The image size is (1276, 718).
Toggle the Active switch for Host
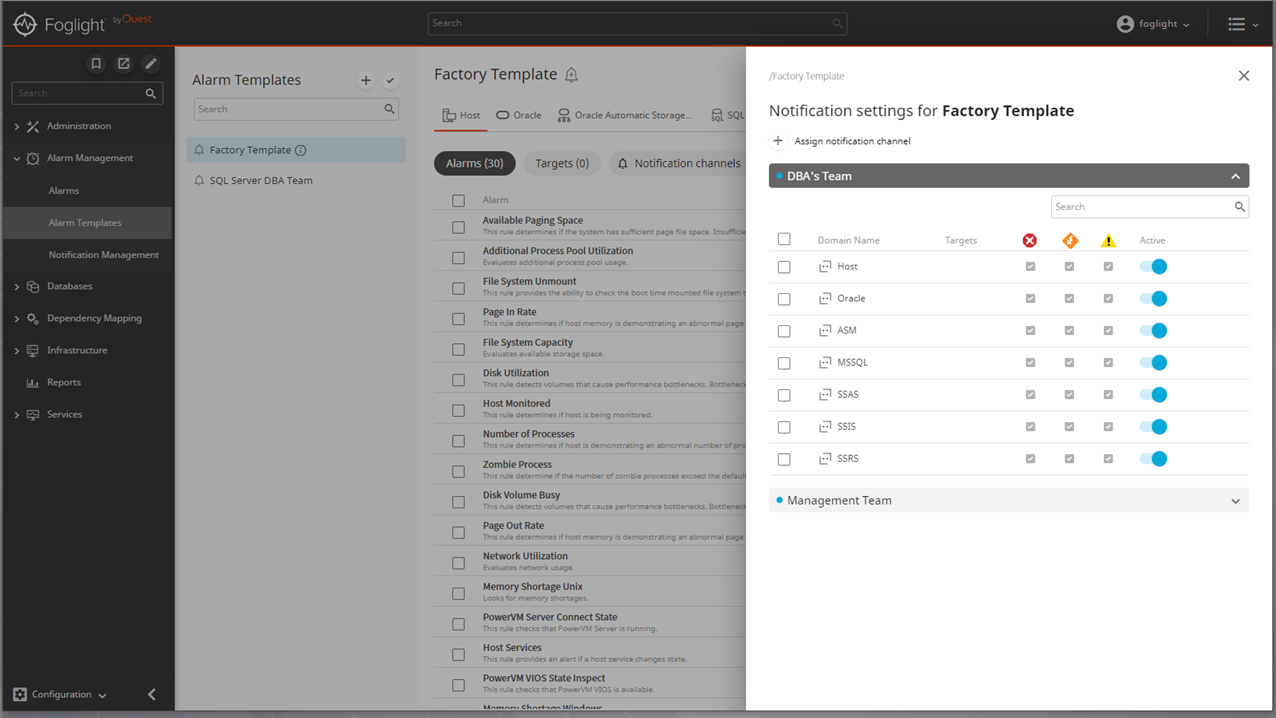pos(1153,267)
